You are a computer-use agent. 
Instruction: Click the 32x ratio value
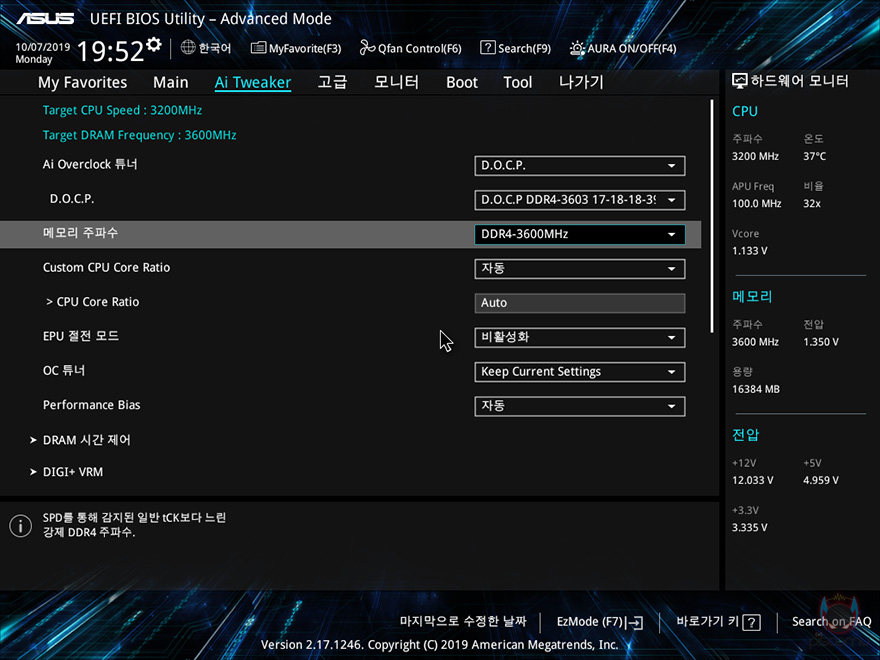[x=812, y=204]
